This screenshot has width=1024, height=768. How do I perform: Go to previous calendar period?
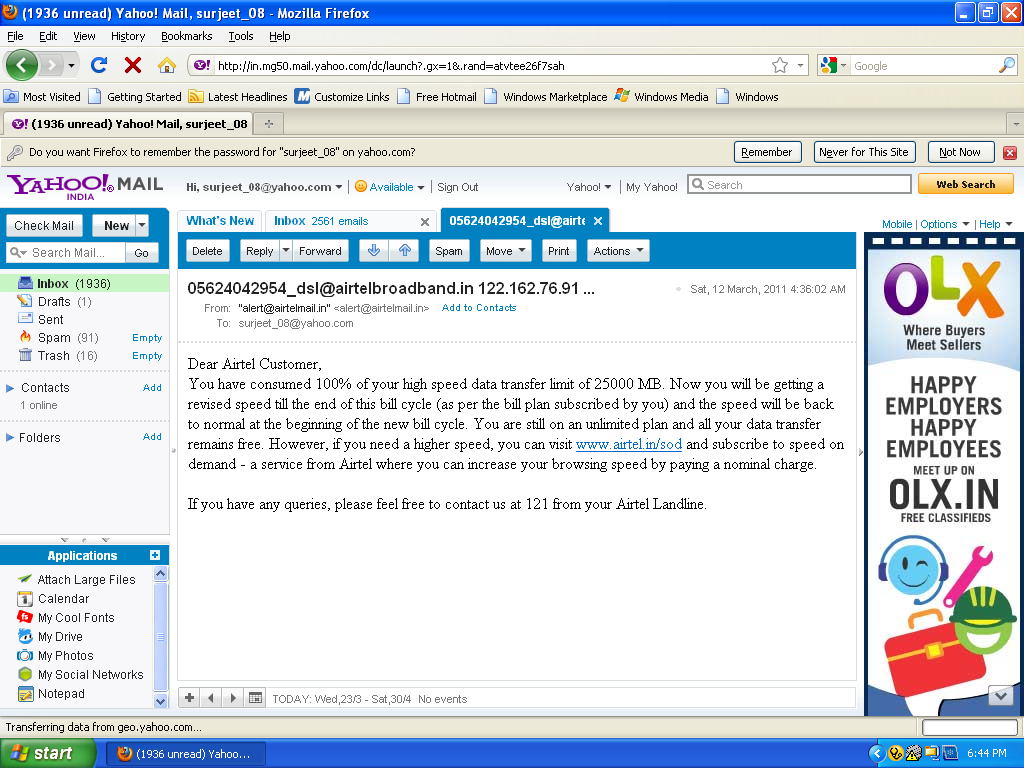point(211,697)
